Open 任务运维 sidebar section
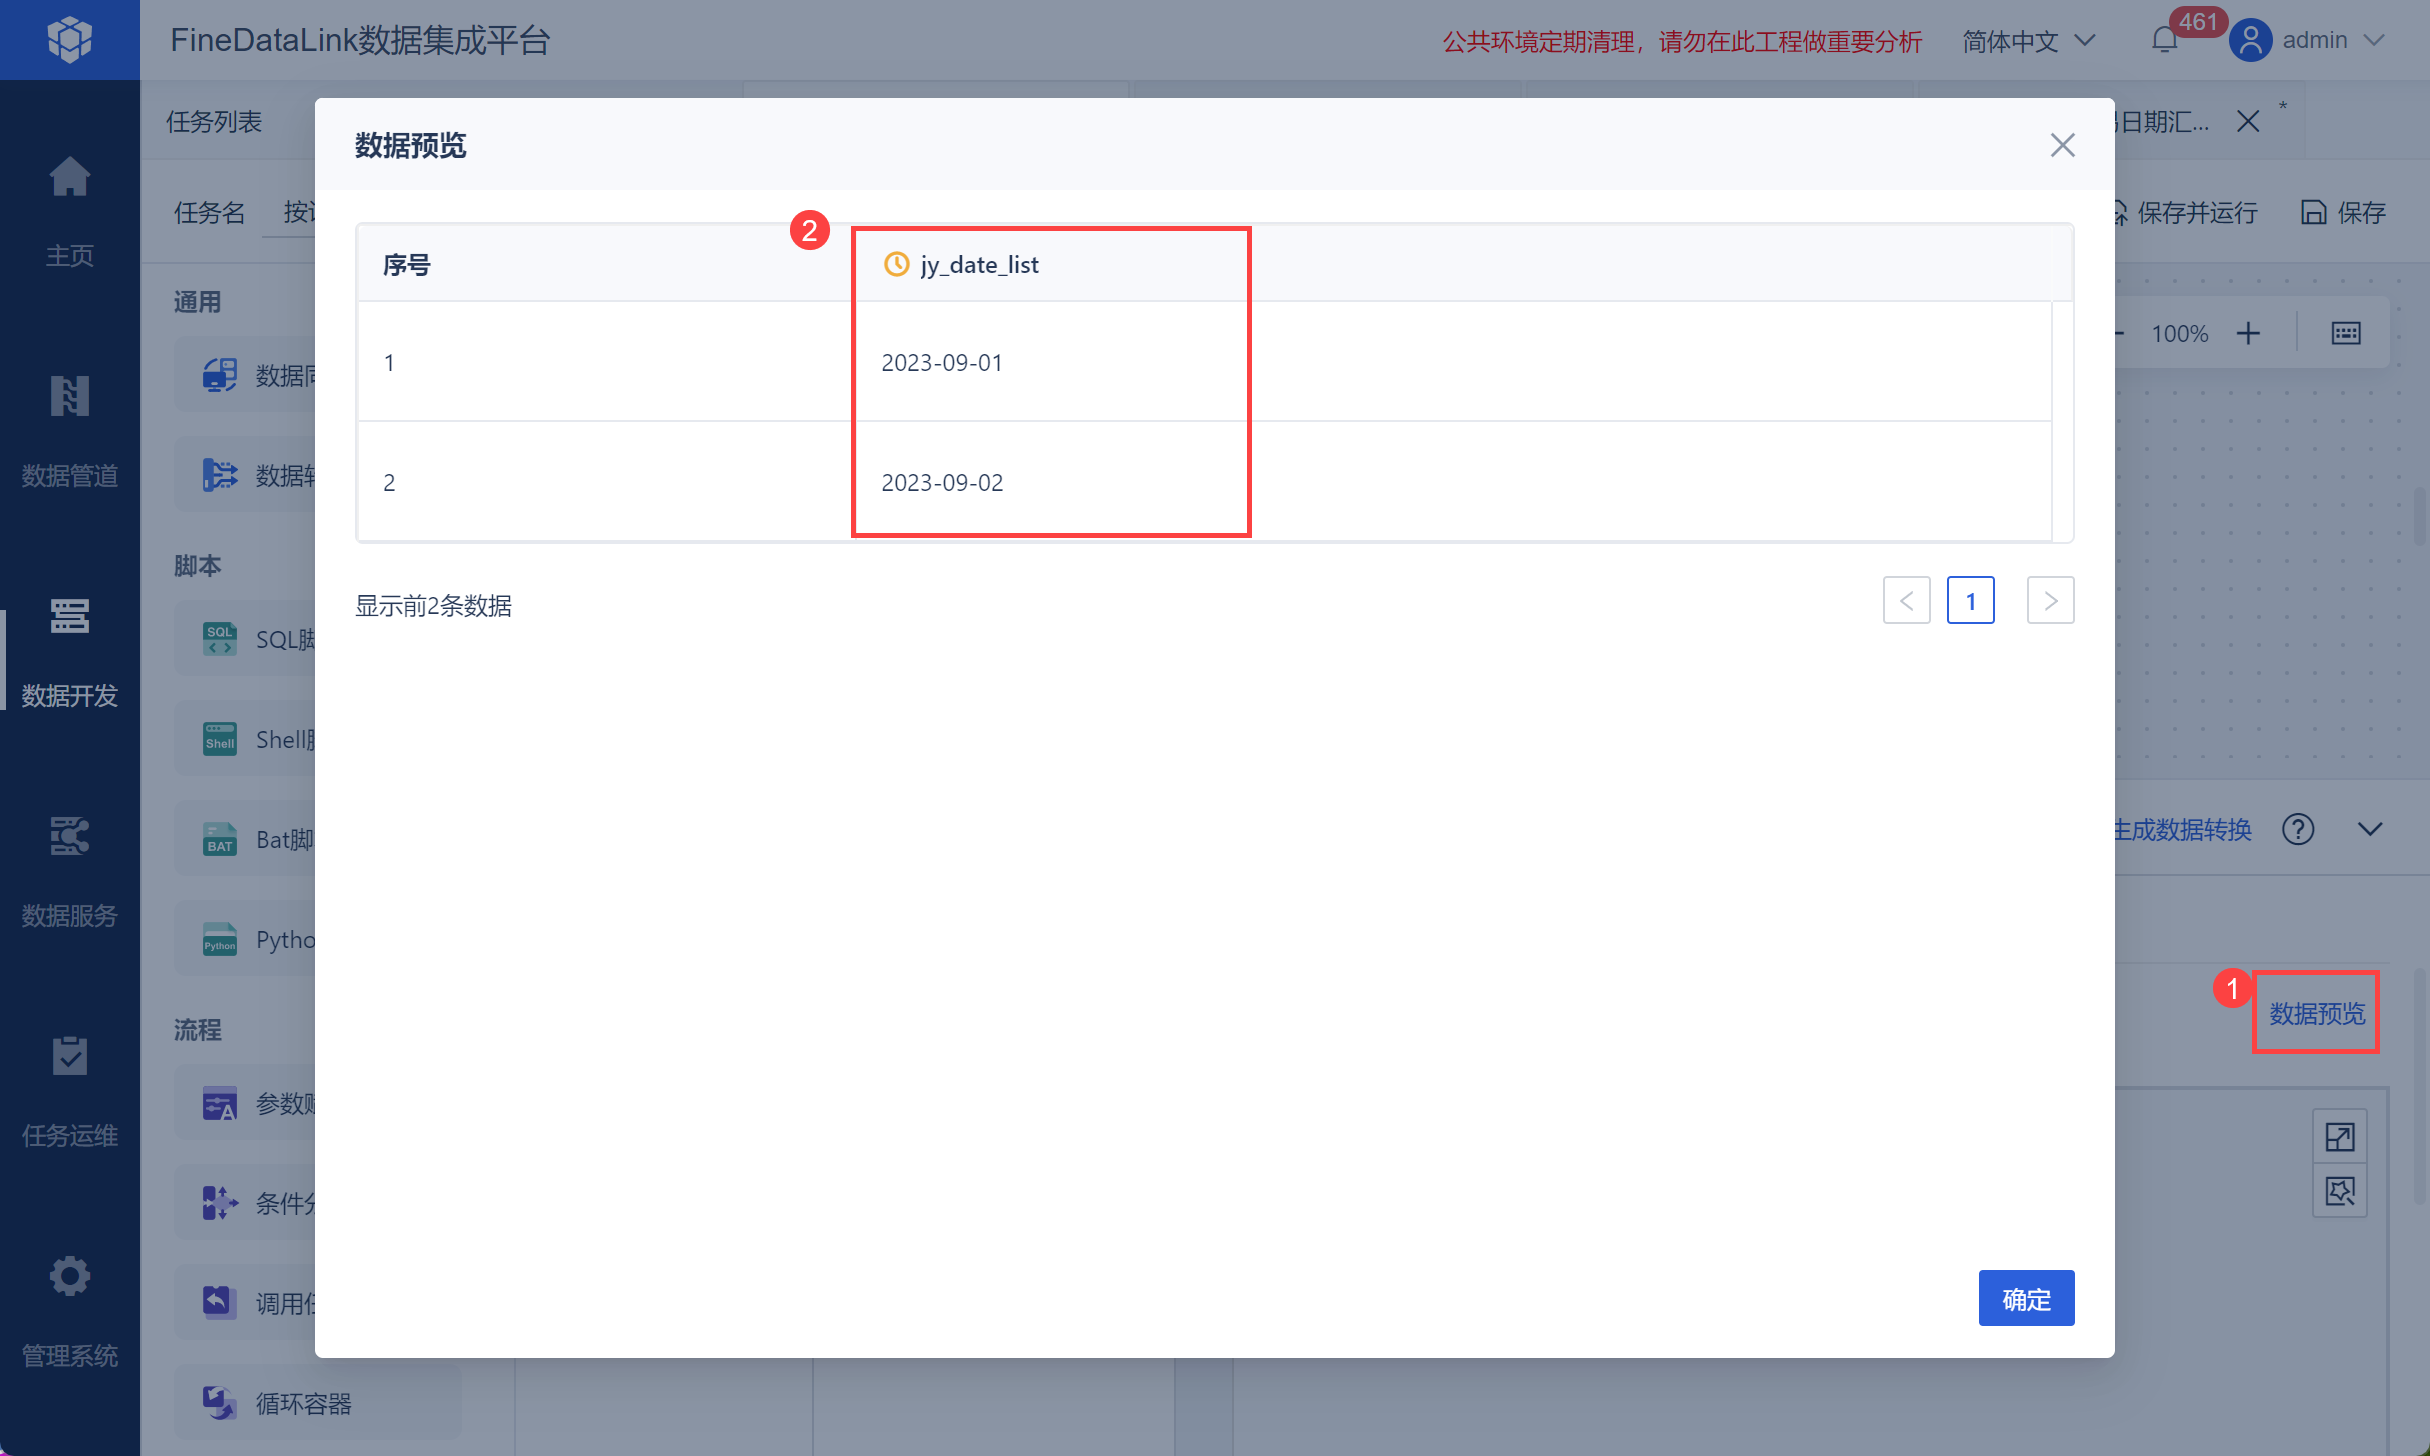Image resolution: width=2430 pixels, height=1456 pixels. (69, 1057)
